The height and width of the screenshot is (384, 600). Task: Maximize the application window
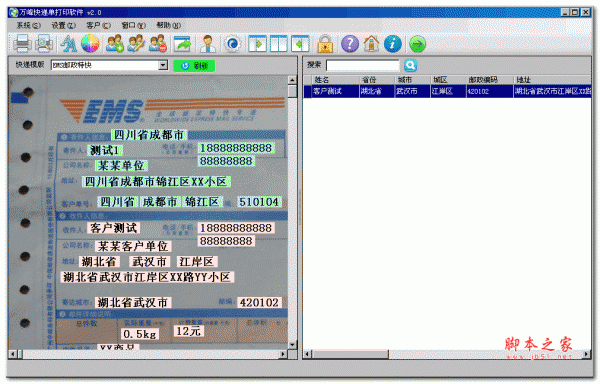tap(575, 12)
